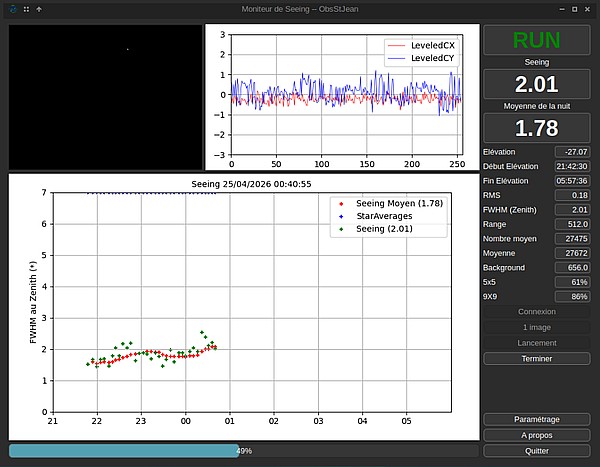
Task: Click the LeveledCX legend entry
Action: (421, 46)
